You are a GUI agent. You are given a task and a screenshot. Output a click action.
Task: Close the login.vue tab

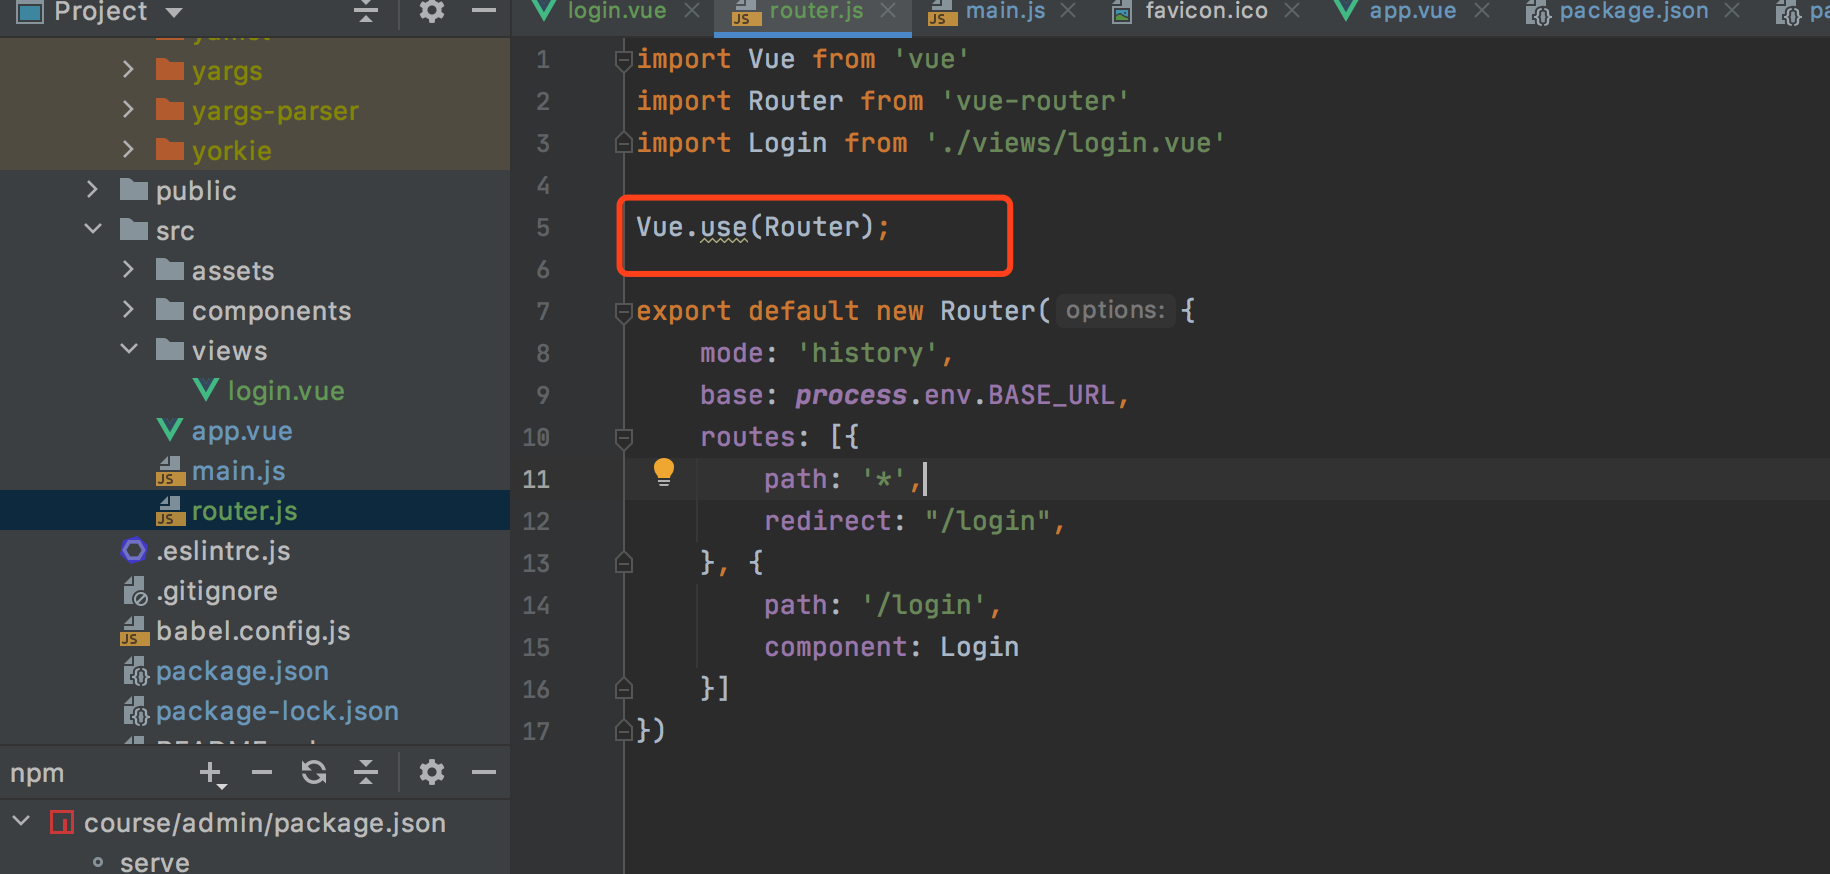coord(692,11)
